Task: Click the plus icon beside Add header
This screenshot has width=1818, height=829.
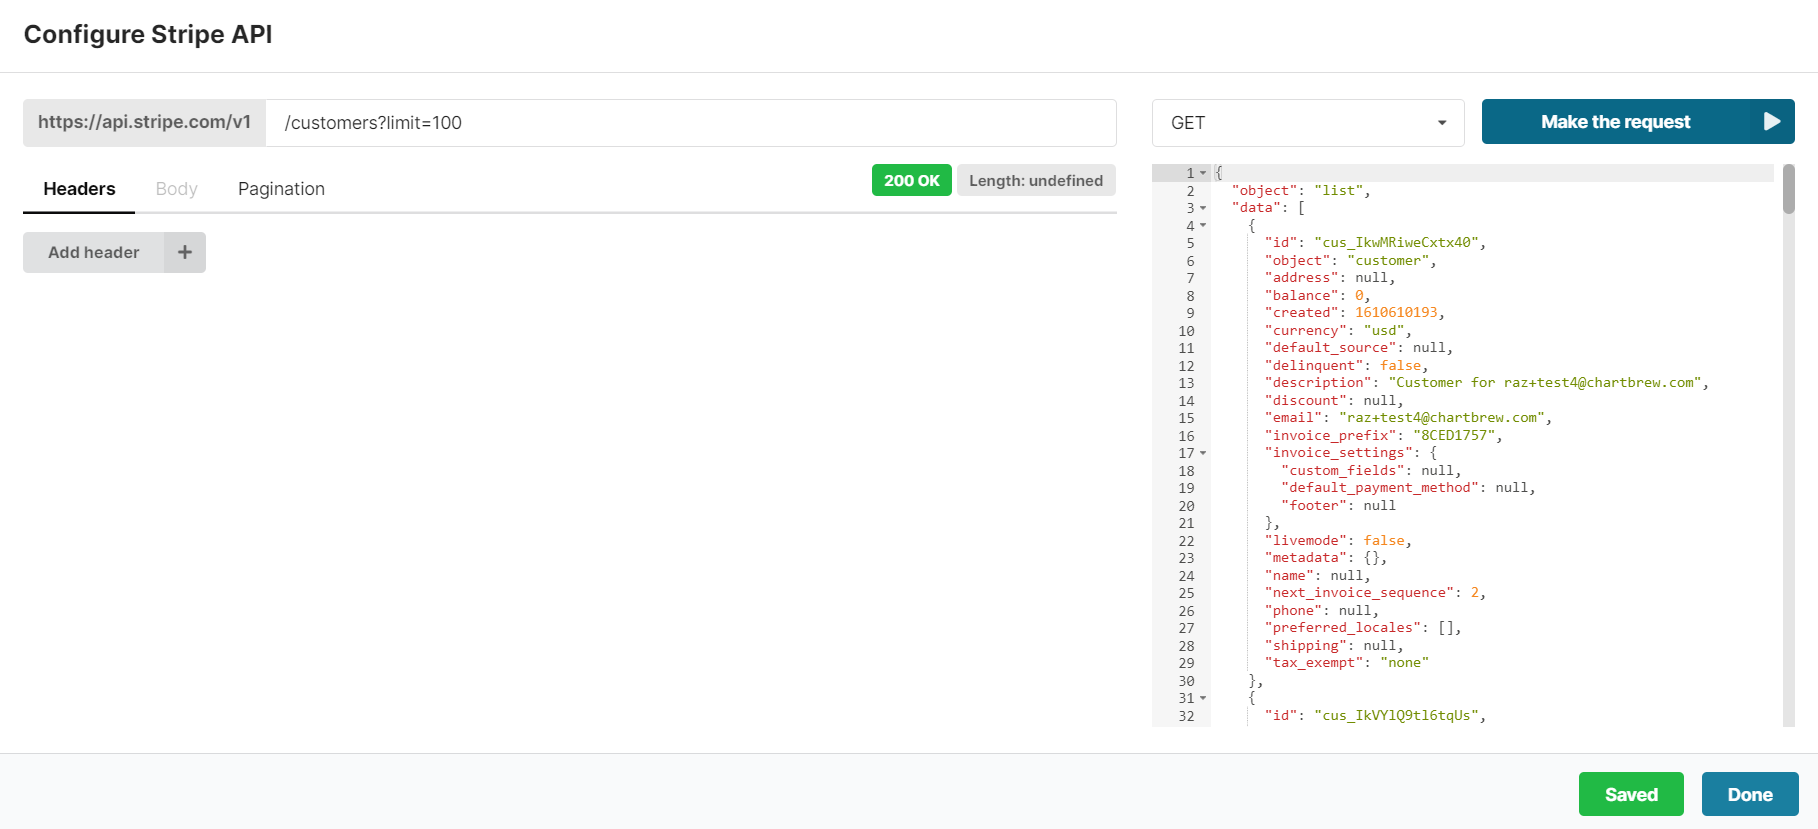Action: point(185,253)
